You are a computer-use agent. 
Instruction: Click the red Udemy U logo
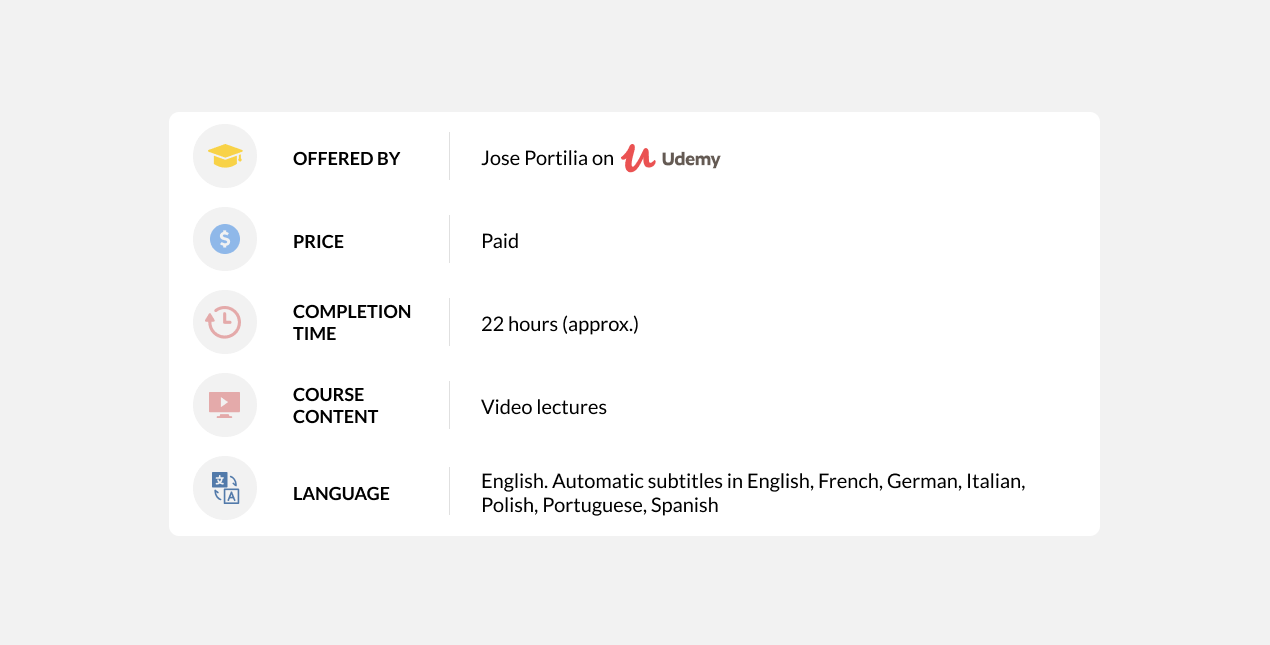click(637, 158)
